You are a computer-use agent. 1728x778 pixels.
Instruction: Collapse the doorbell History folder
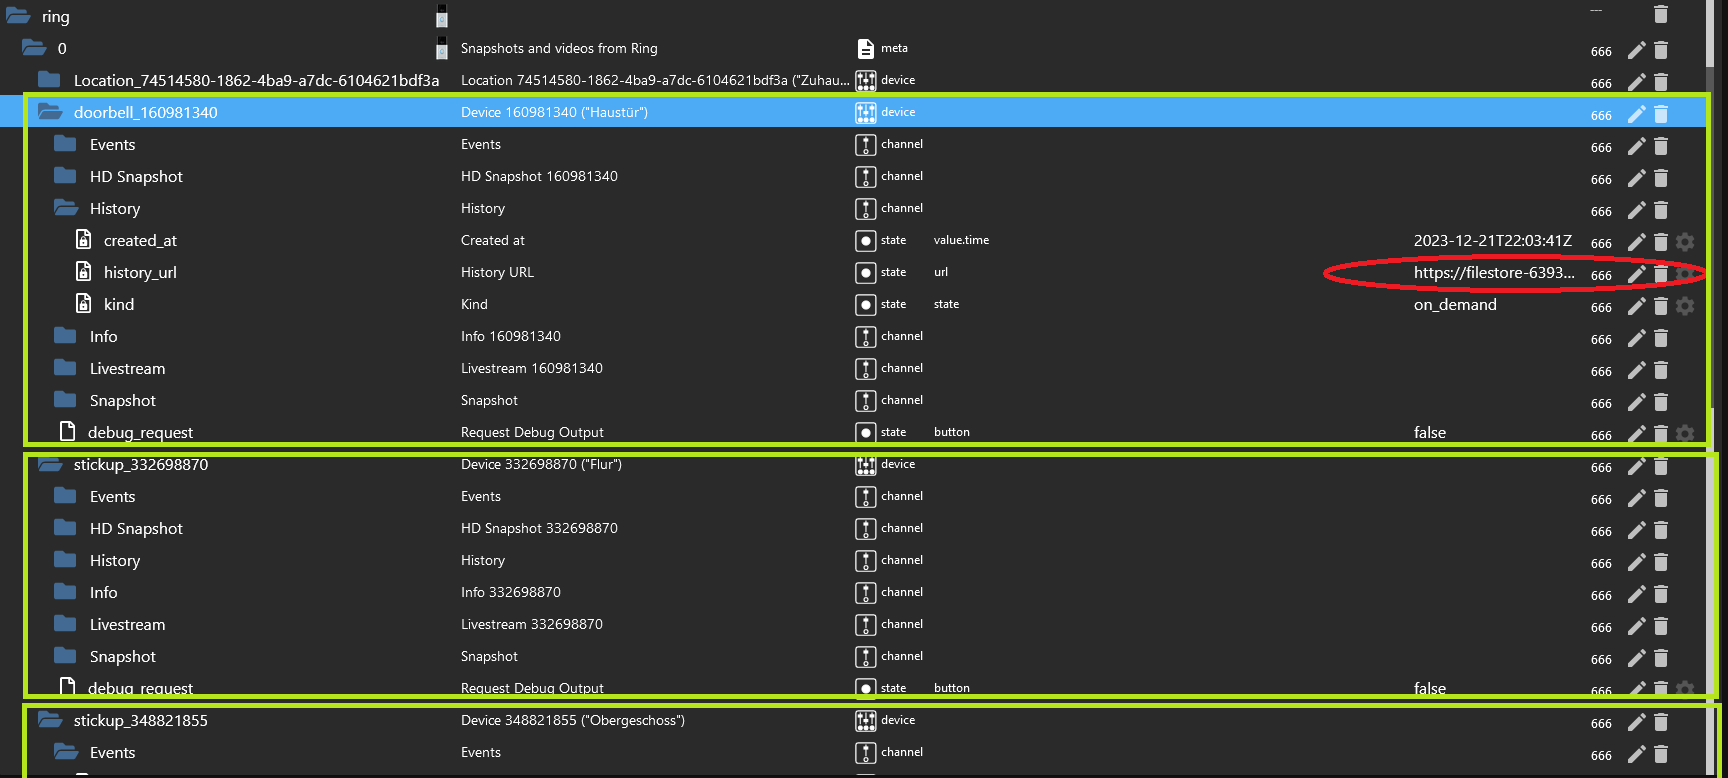click(x=66, y=208)
